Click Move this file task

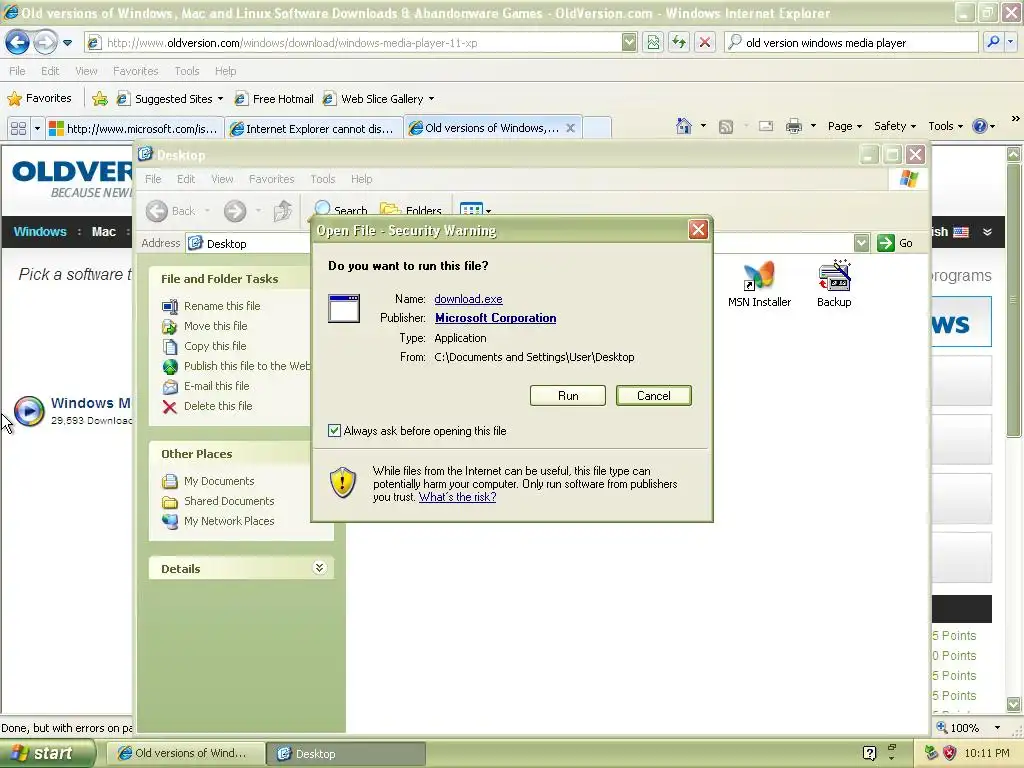(216, 326)
